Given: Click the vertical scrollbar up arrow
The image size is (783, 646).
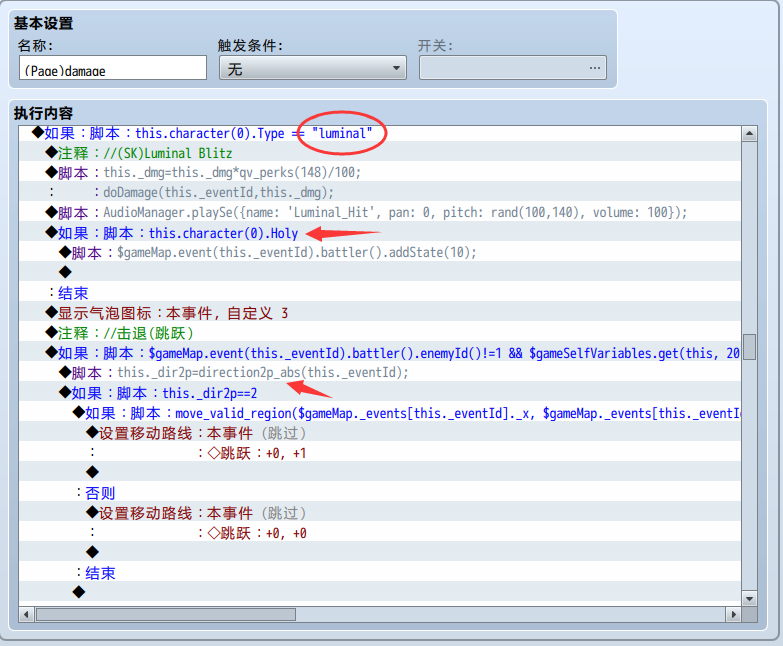Looking at the screenshot, I should [x=750, y=133].
